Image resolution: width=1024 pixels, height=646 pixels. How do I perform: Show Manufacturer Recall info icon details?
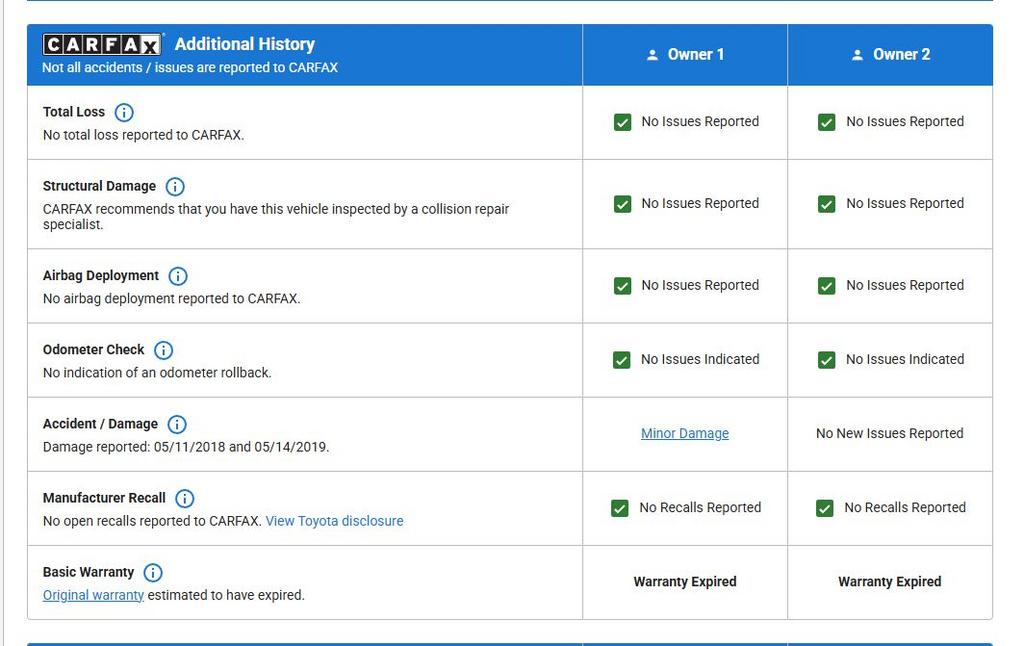coord(185,498)
